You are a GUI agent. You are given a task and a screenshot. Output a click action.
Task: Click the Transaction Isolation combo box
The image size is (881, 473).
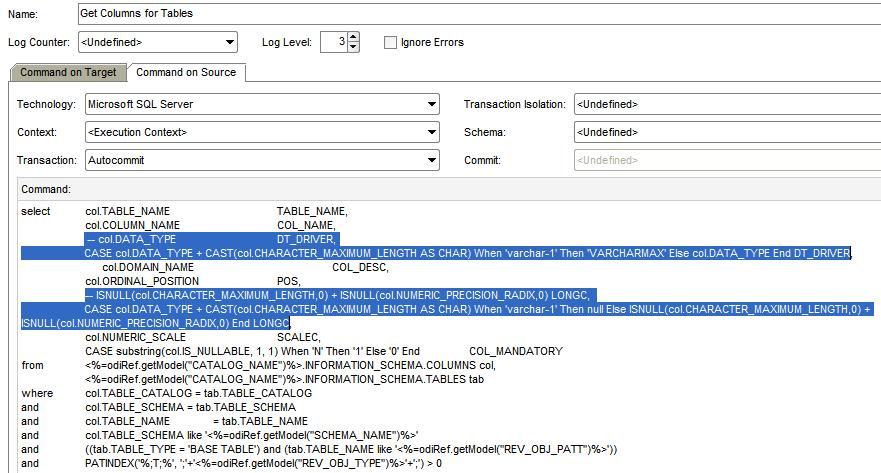728,104
